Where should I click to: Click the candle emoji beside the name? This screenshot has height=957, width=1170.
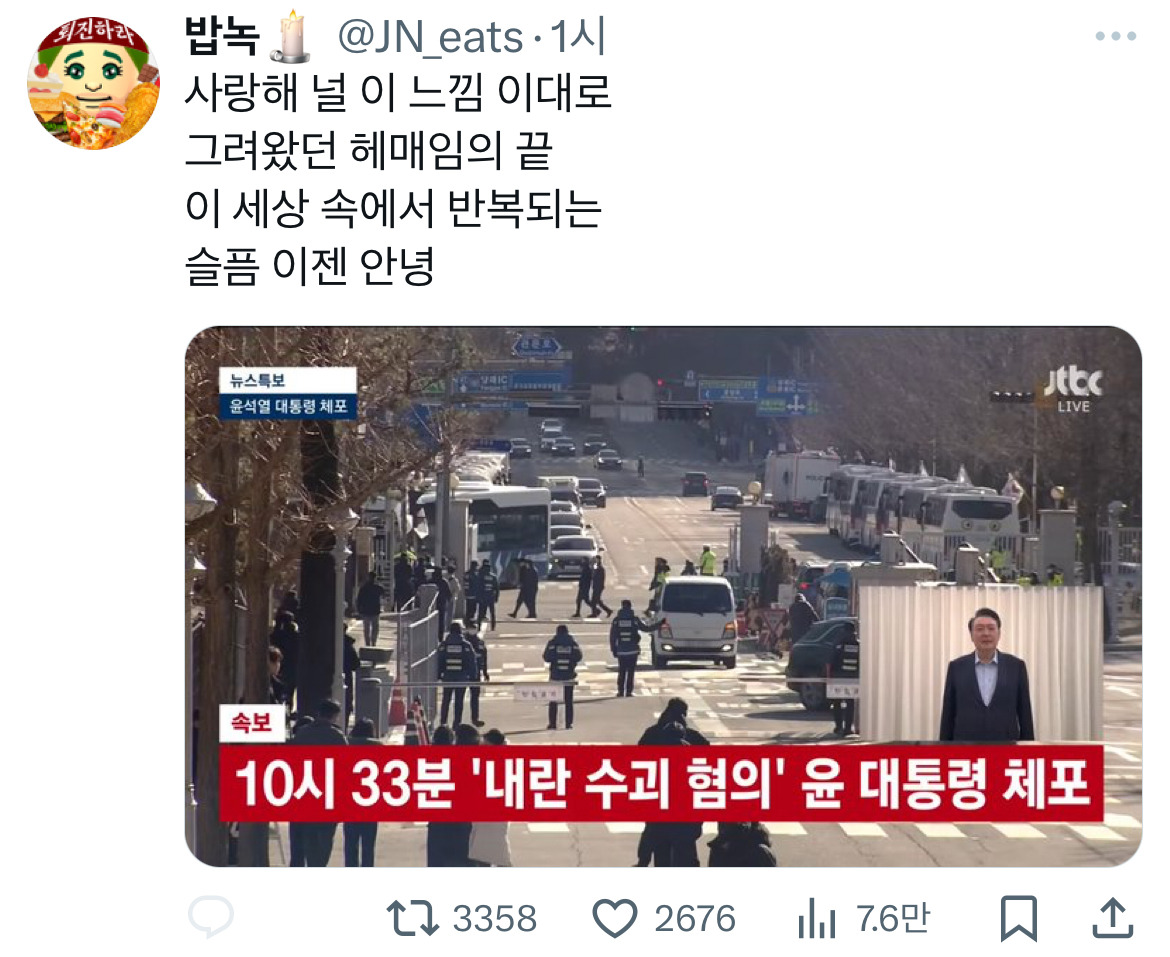tap(290, 36)
